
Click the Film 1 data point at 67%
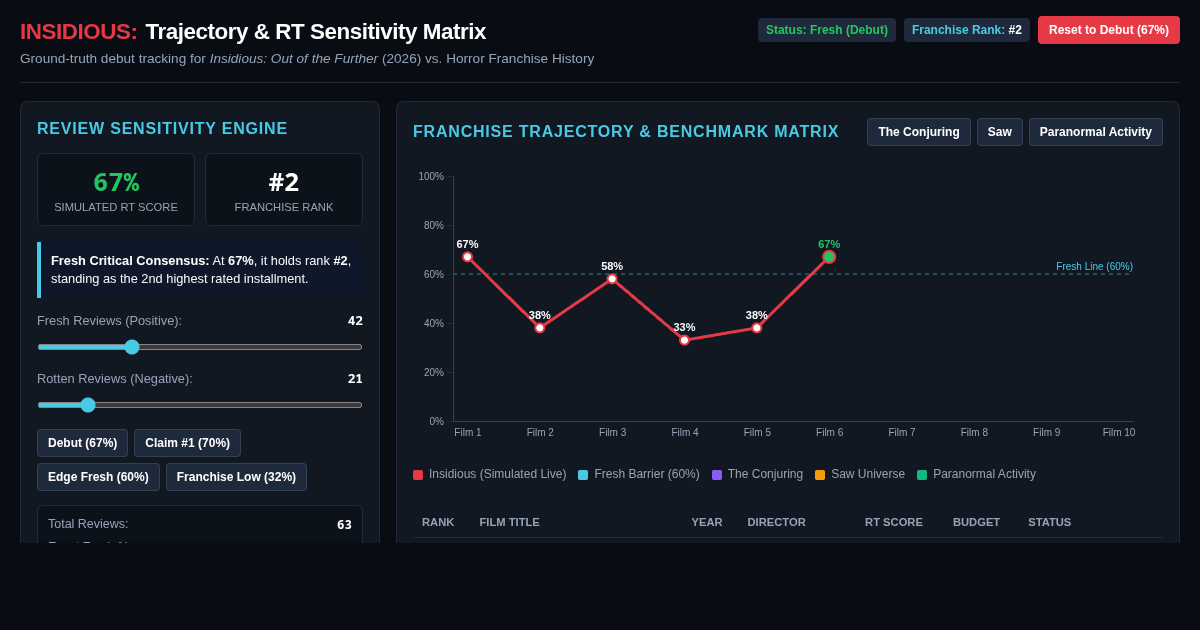pyautogui.click(x=467, y=257)
